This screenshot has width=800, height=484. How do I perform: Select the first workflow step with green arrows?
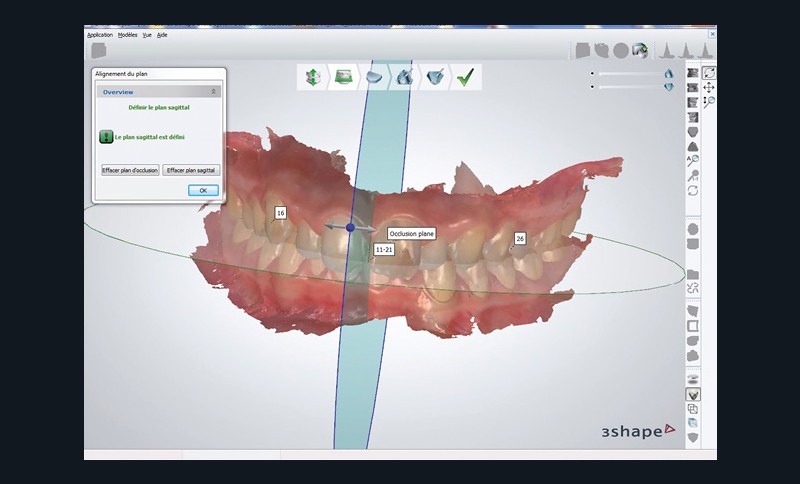(314, 77)
